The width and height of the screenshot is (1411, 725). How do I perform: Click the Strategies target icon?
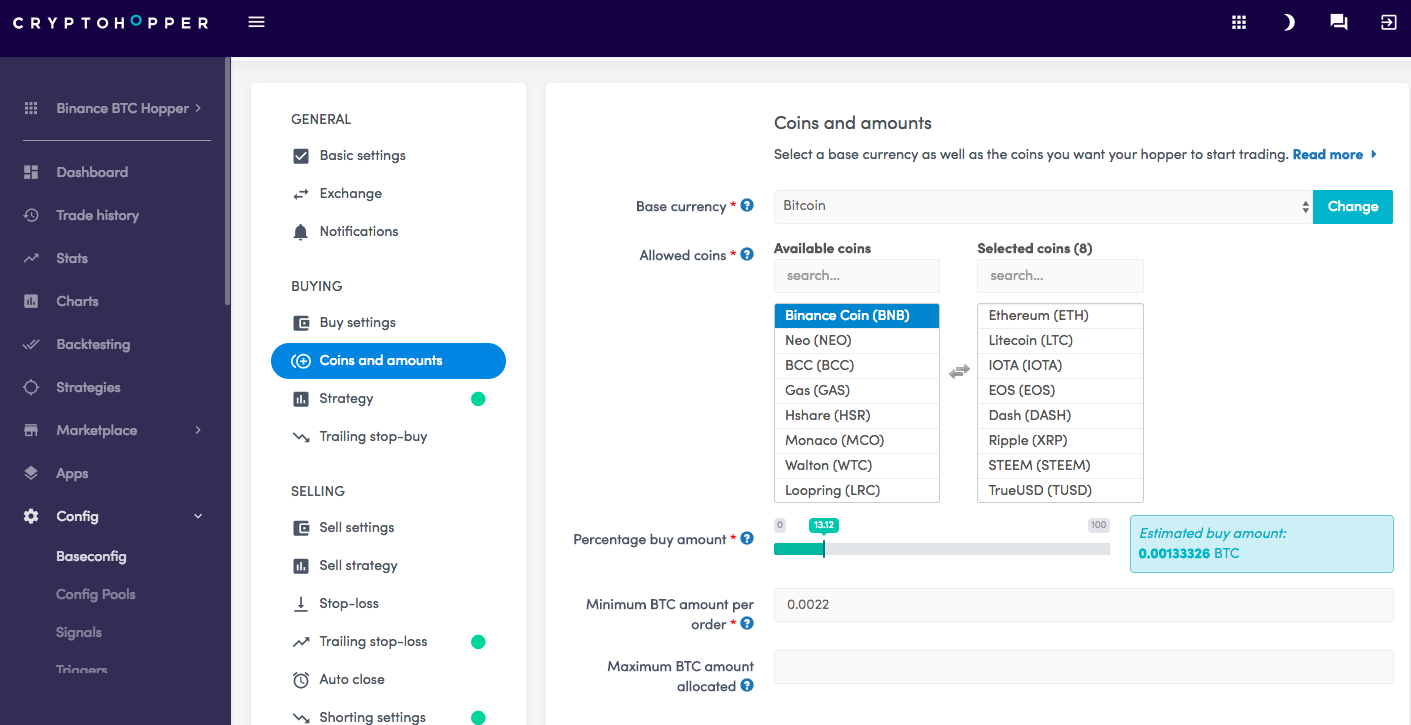(x=31, y=387)
